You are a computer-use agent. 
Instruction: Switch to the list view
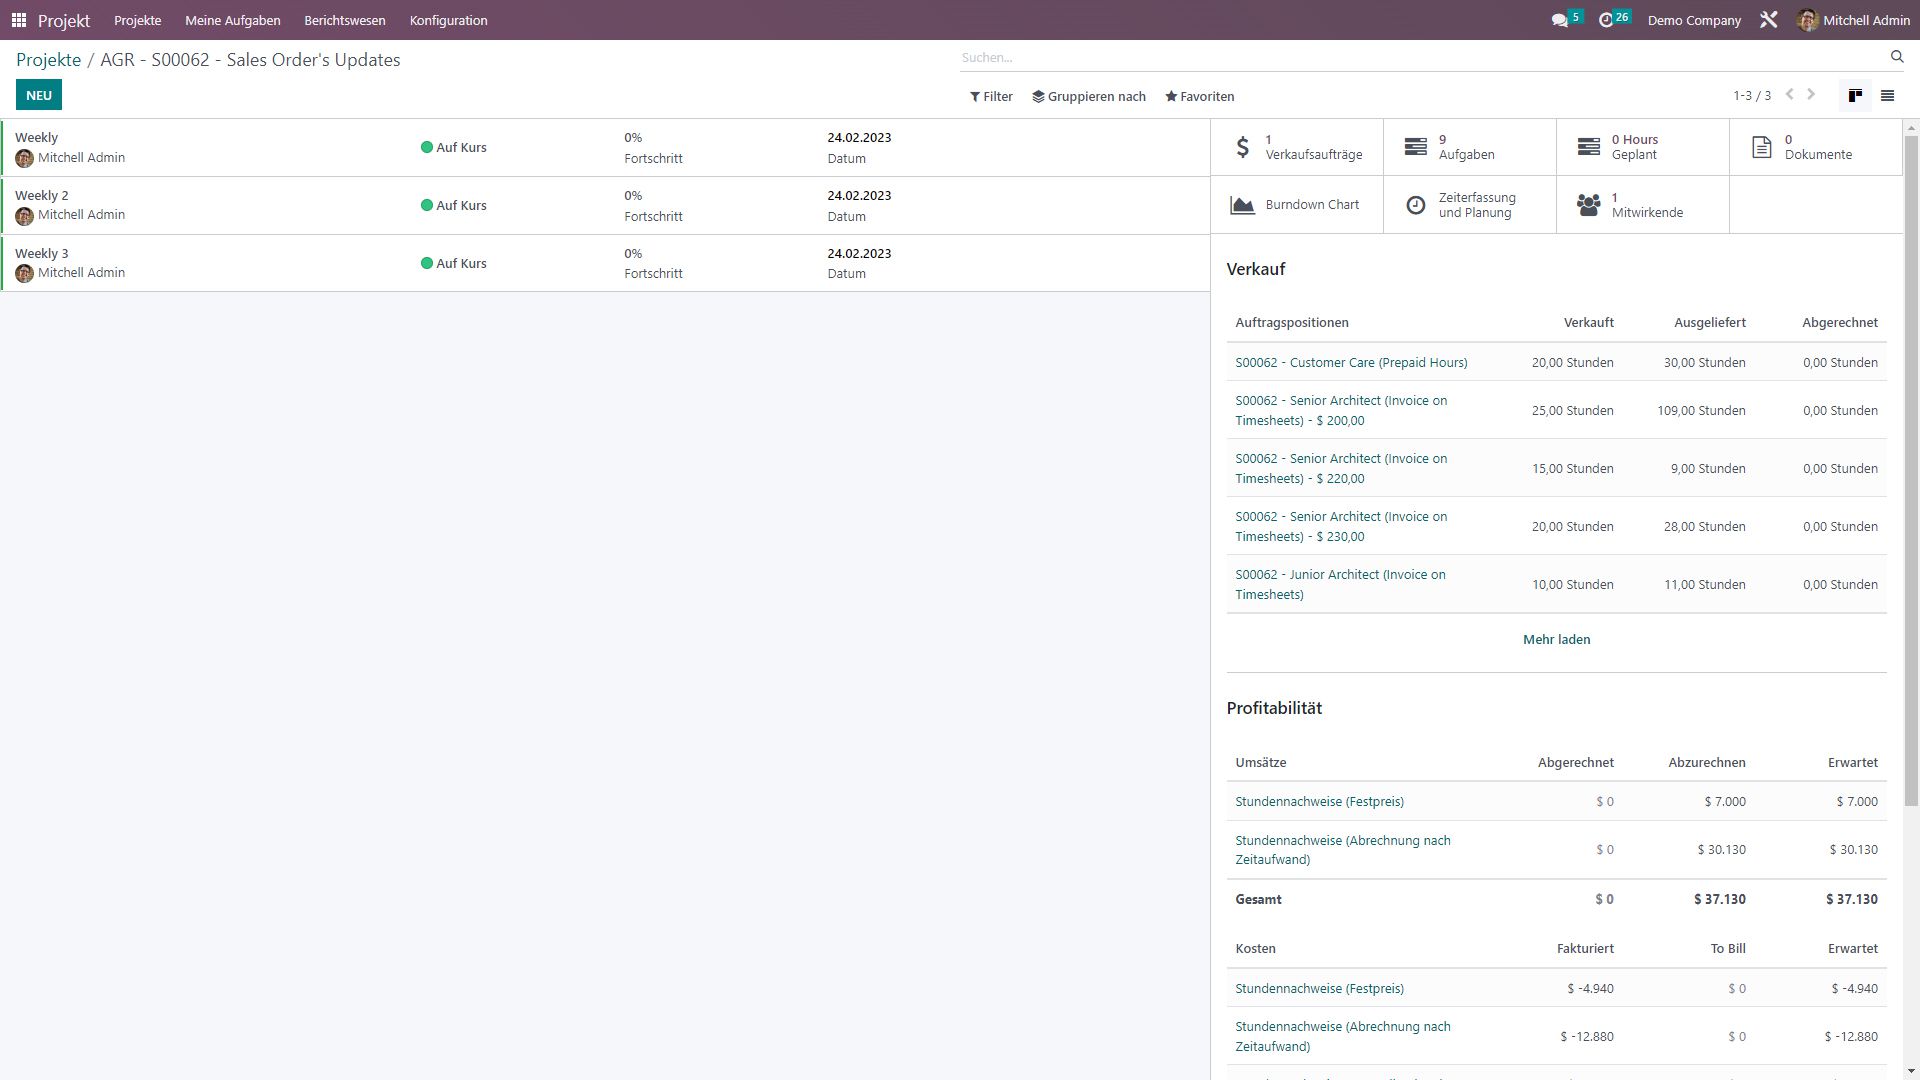pos(1887,96)
